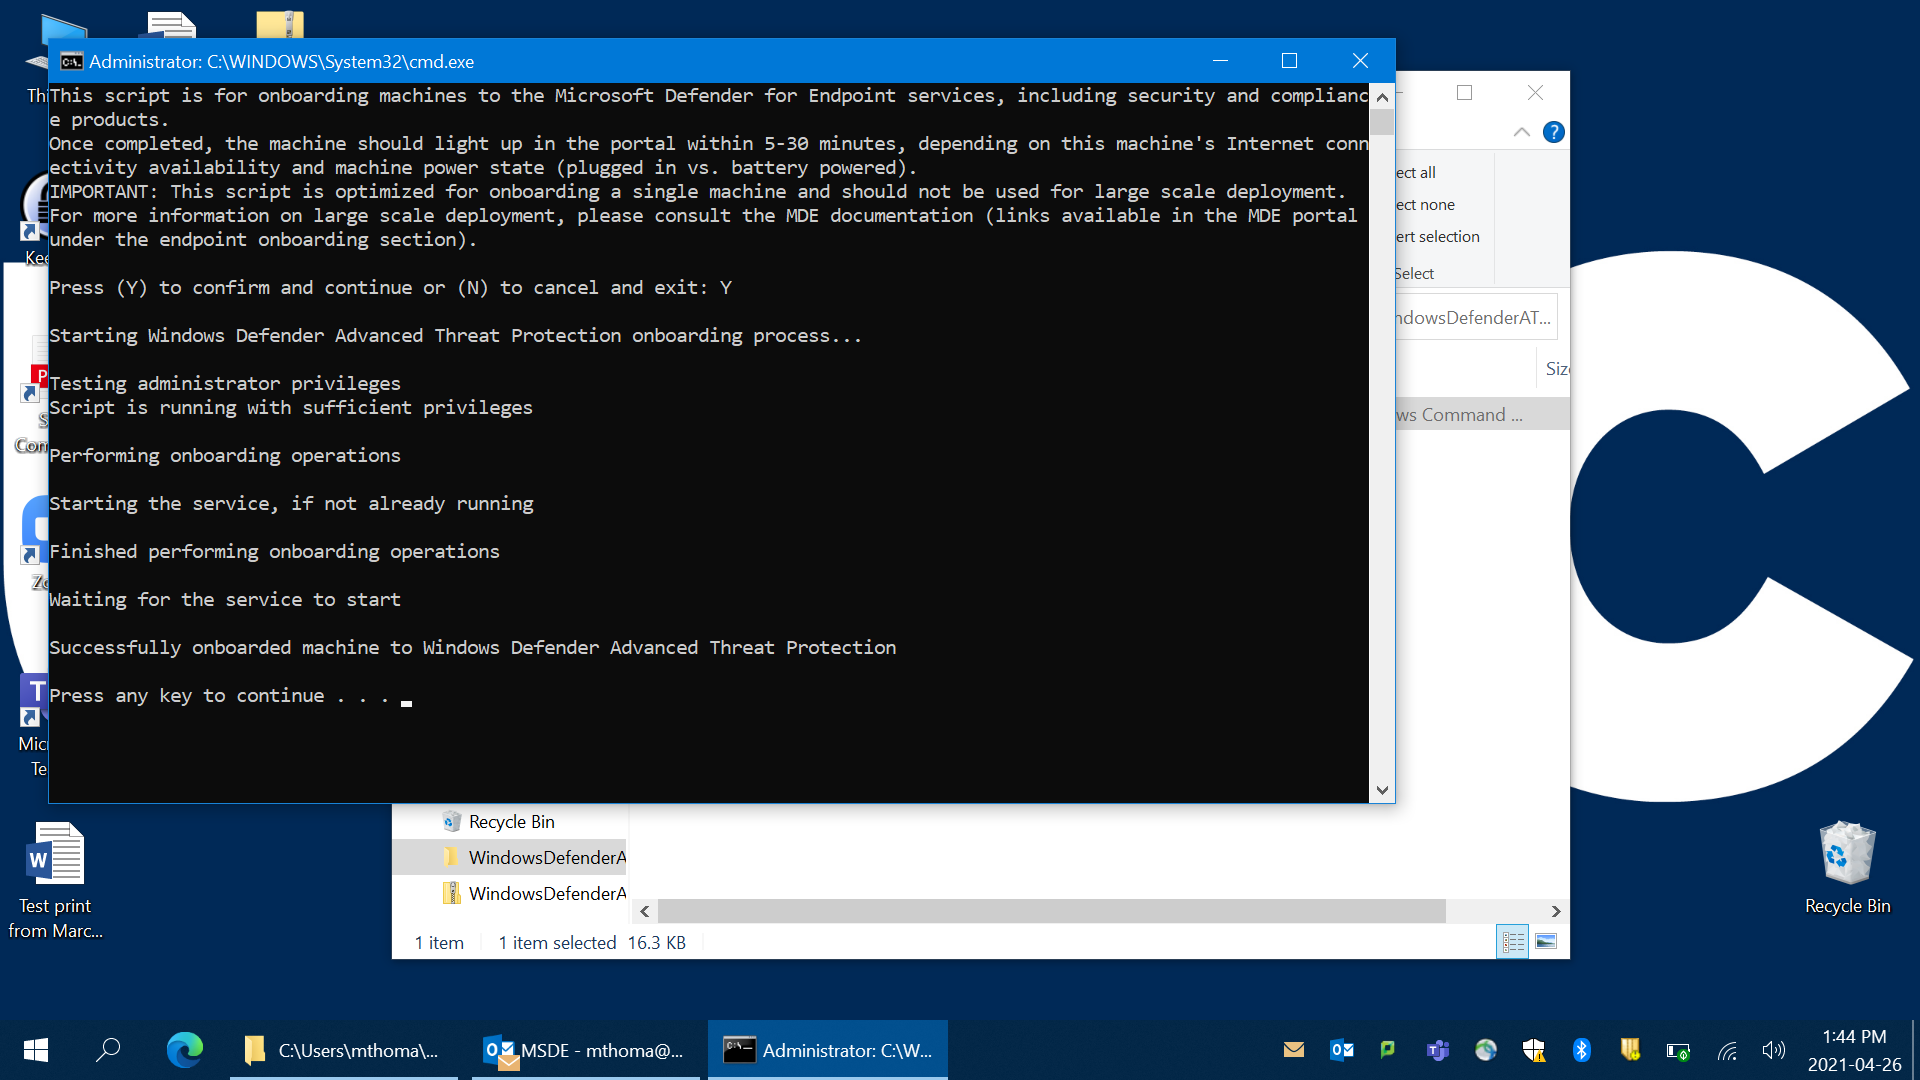Click cmd scrollbar up arrow
The width and height of the screenshot is (1920, 1080).
tap(1382, 97)
